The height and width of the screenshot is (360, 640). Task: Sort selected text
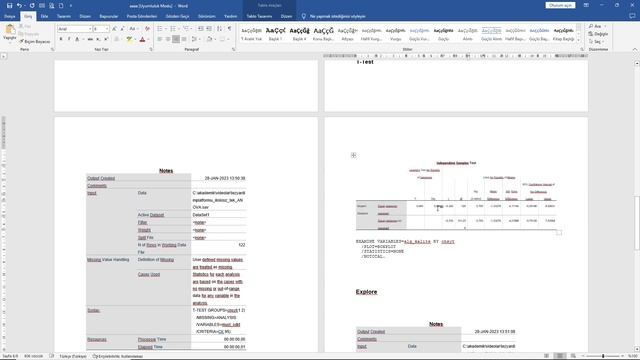tap(220, 29)
